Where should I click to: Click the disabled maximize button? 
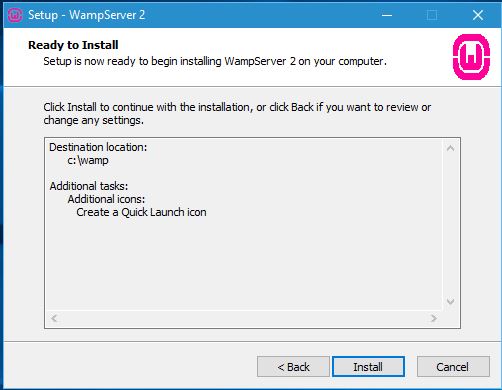coord(432,15)
